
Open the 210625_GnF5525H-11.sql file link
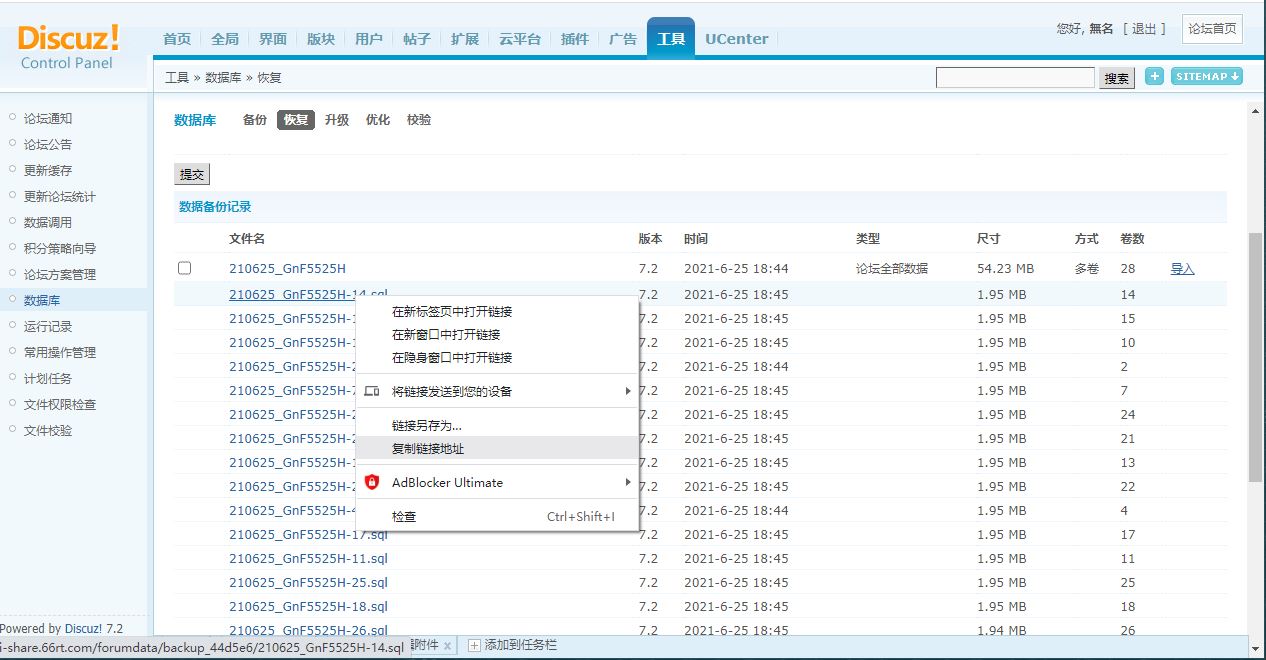click(308, 559)
